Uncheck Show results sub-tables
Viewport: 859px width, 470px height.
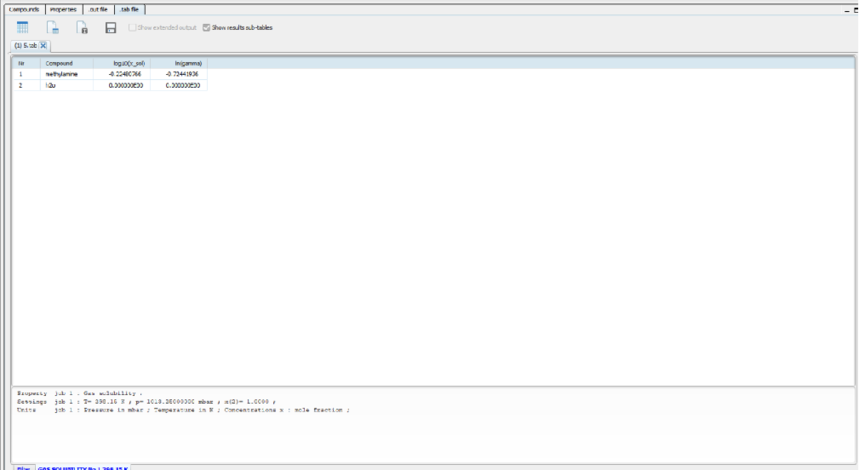pyautogui.click(x=207, y=27)
